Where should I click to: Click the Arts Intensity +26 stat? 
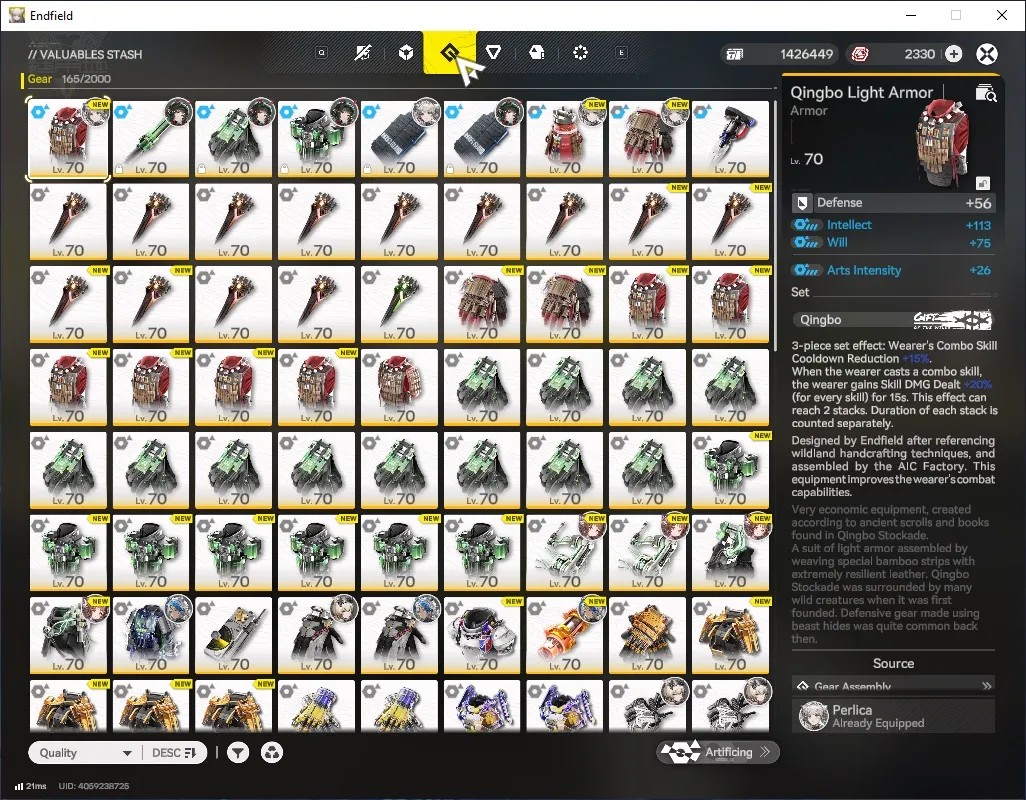click(893, 270)
